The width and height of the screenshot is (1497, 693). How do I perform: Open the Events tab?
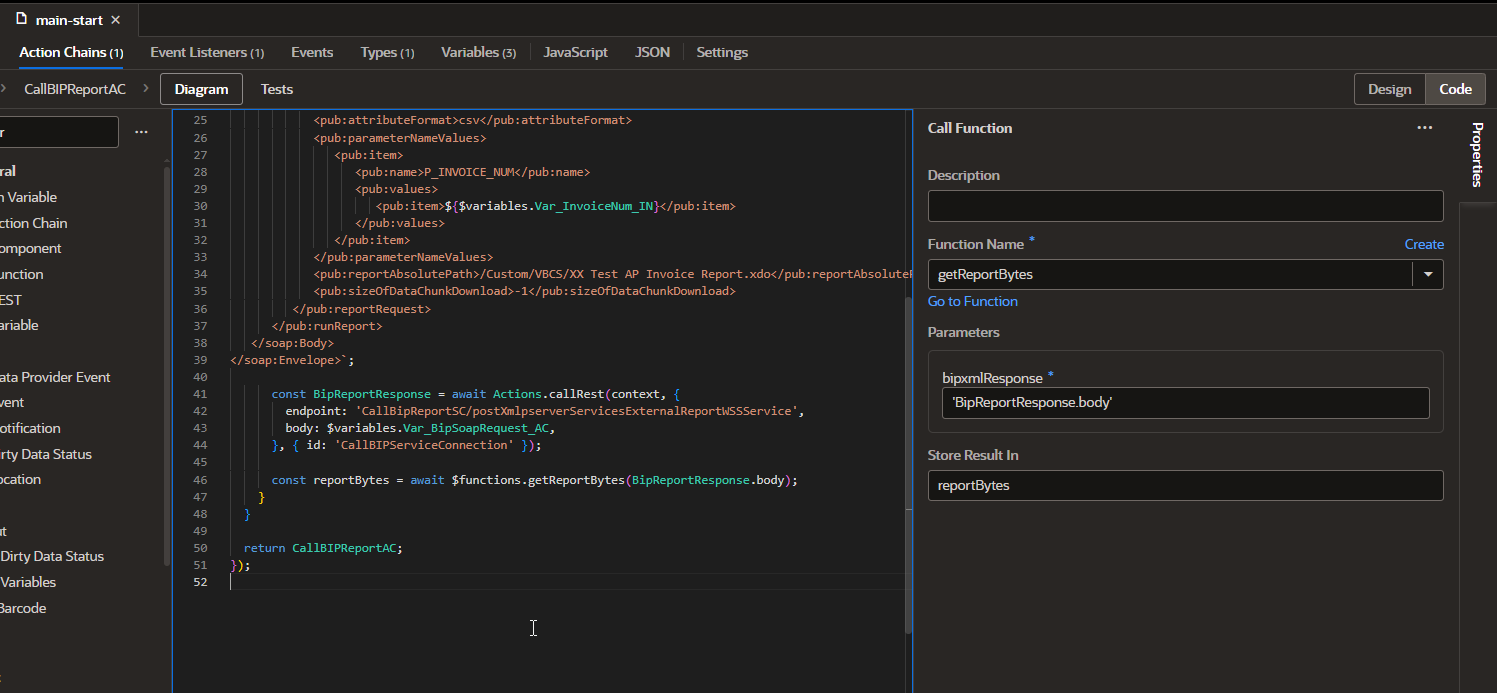(312, 52)
